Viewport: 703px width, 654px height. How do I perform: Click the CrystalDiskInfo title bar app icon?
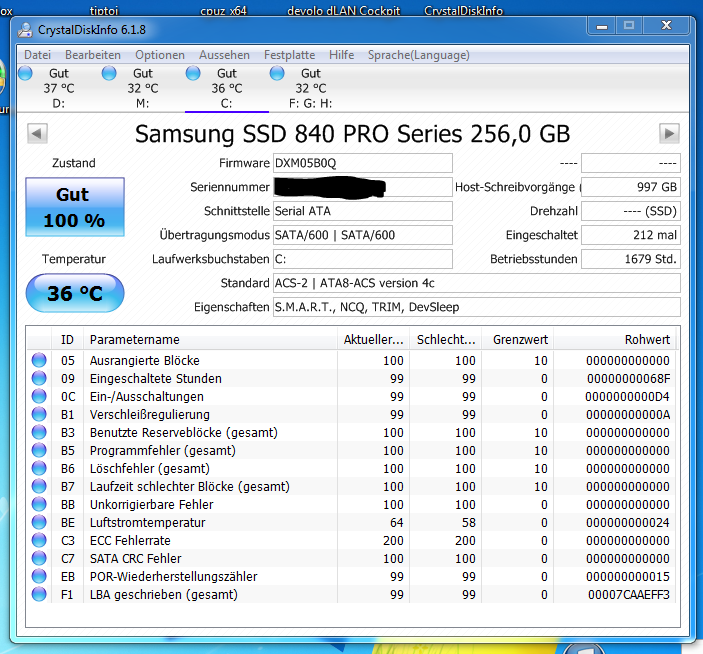(x=25, y=30)
